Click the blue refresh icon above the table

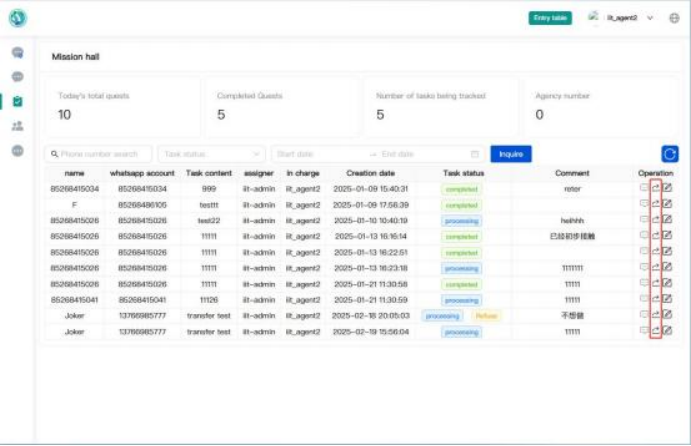669,154
